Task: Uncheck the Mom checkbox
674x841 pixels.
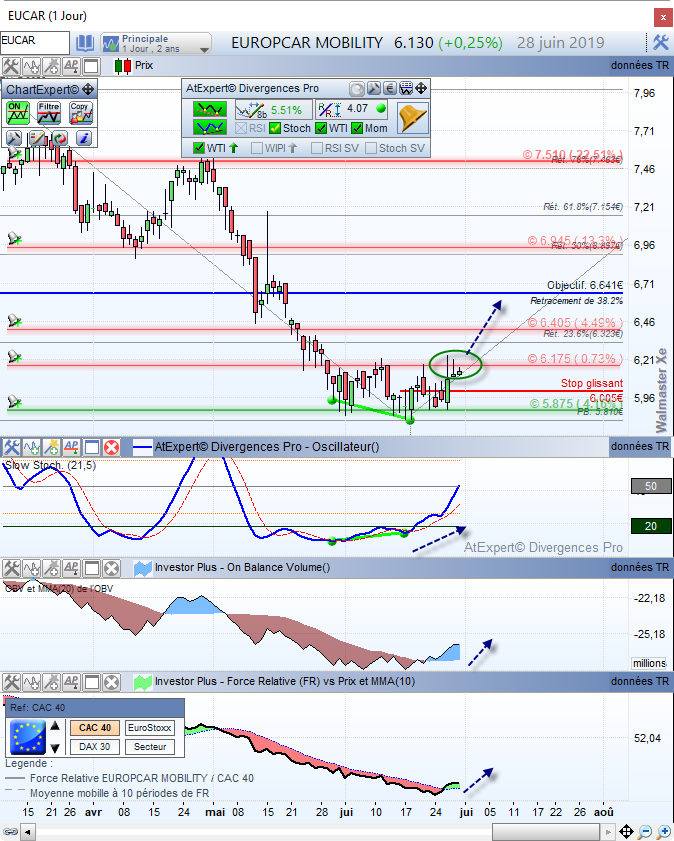Action: (x=357, y=128)
